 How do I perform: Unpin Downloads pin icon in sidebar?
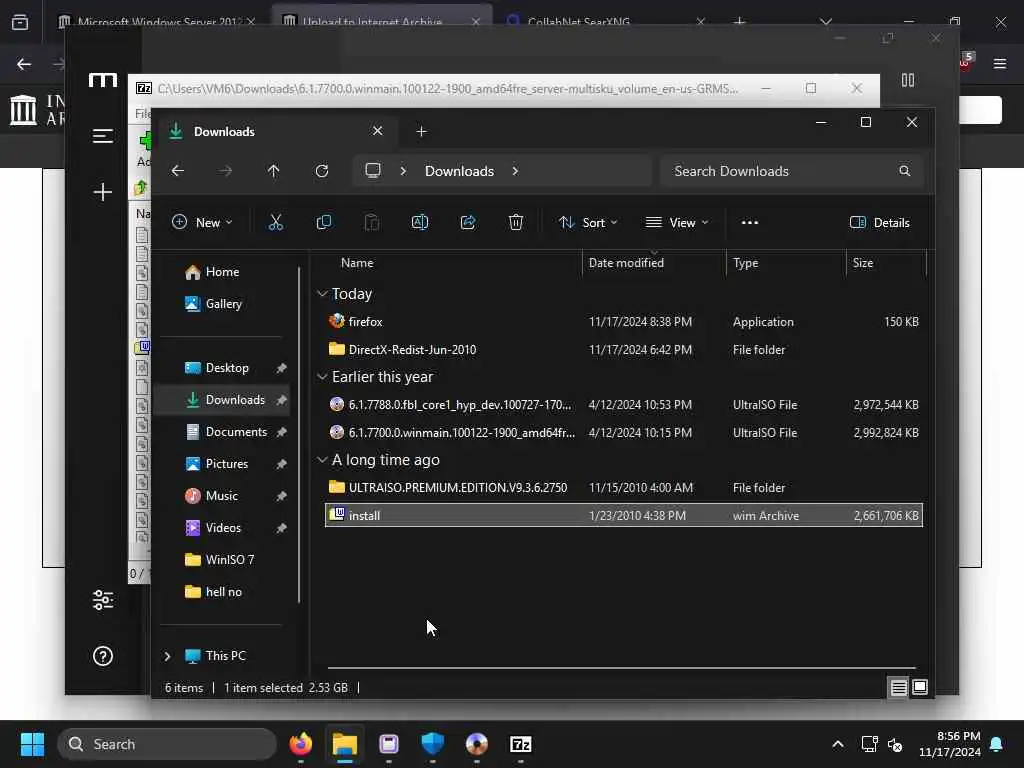click(281, 400)
